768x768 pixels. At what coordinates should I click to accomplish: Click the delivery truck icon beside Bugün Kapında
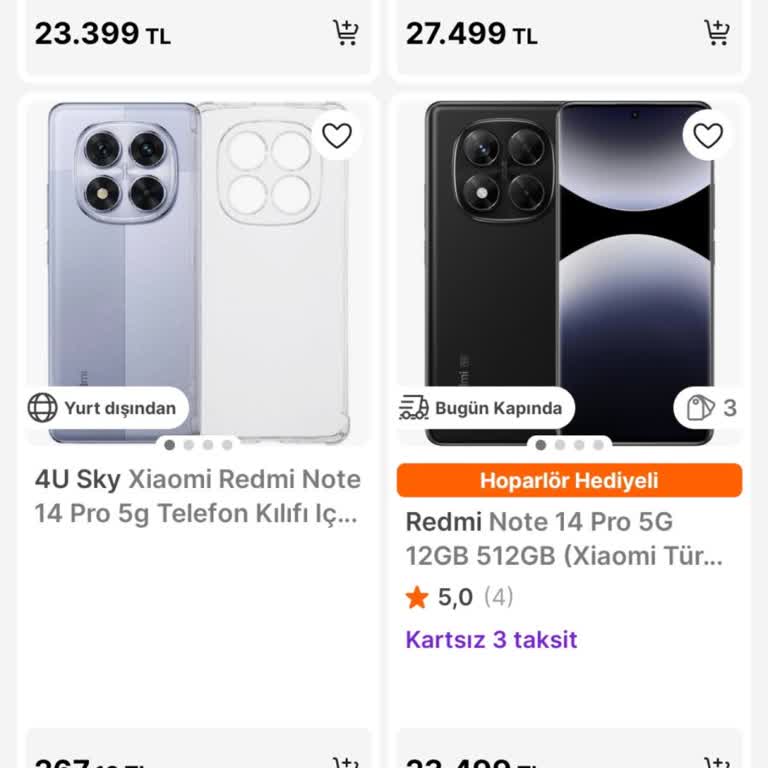click(414, 408)
